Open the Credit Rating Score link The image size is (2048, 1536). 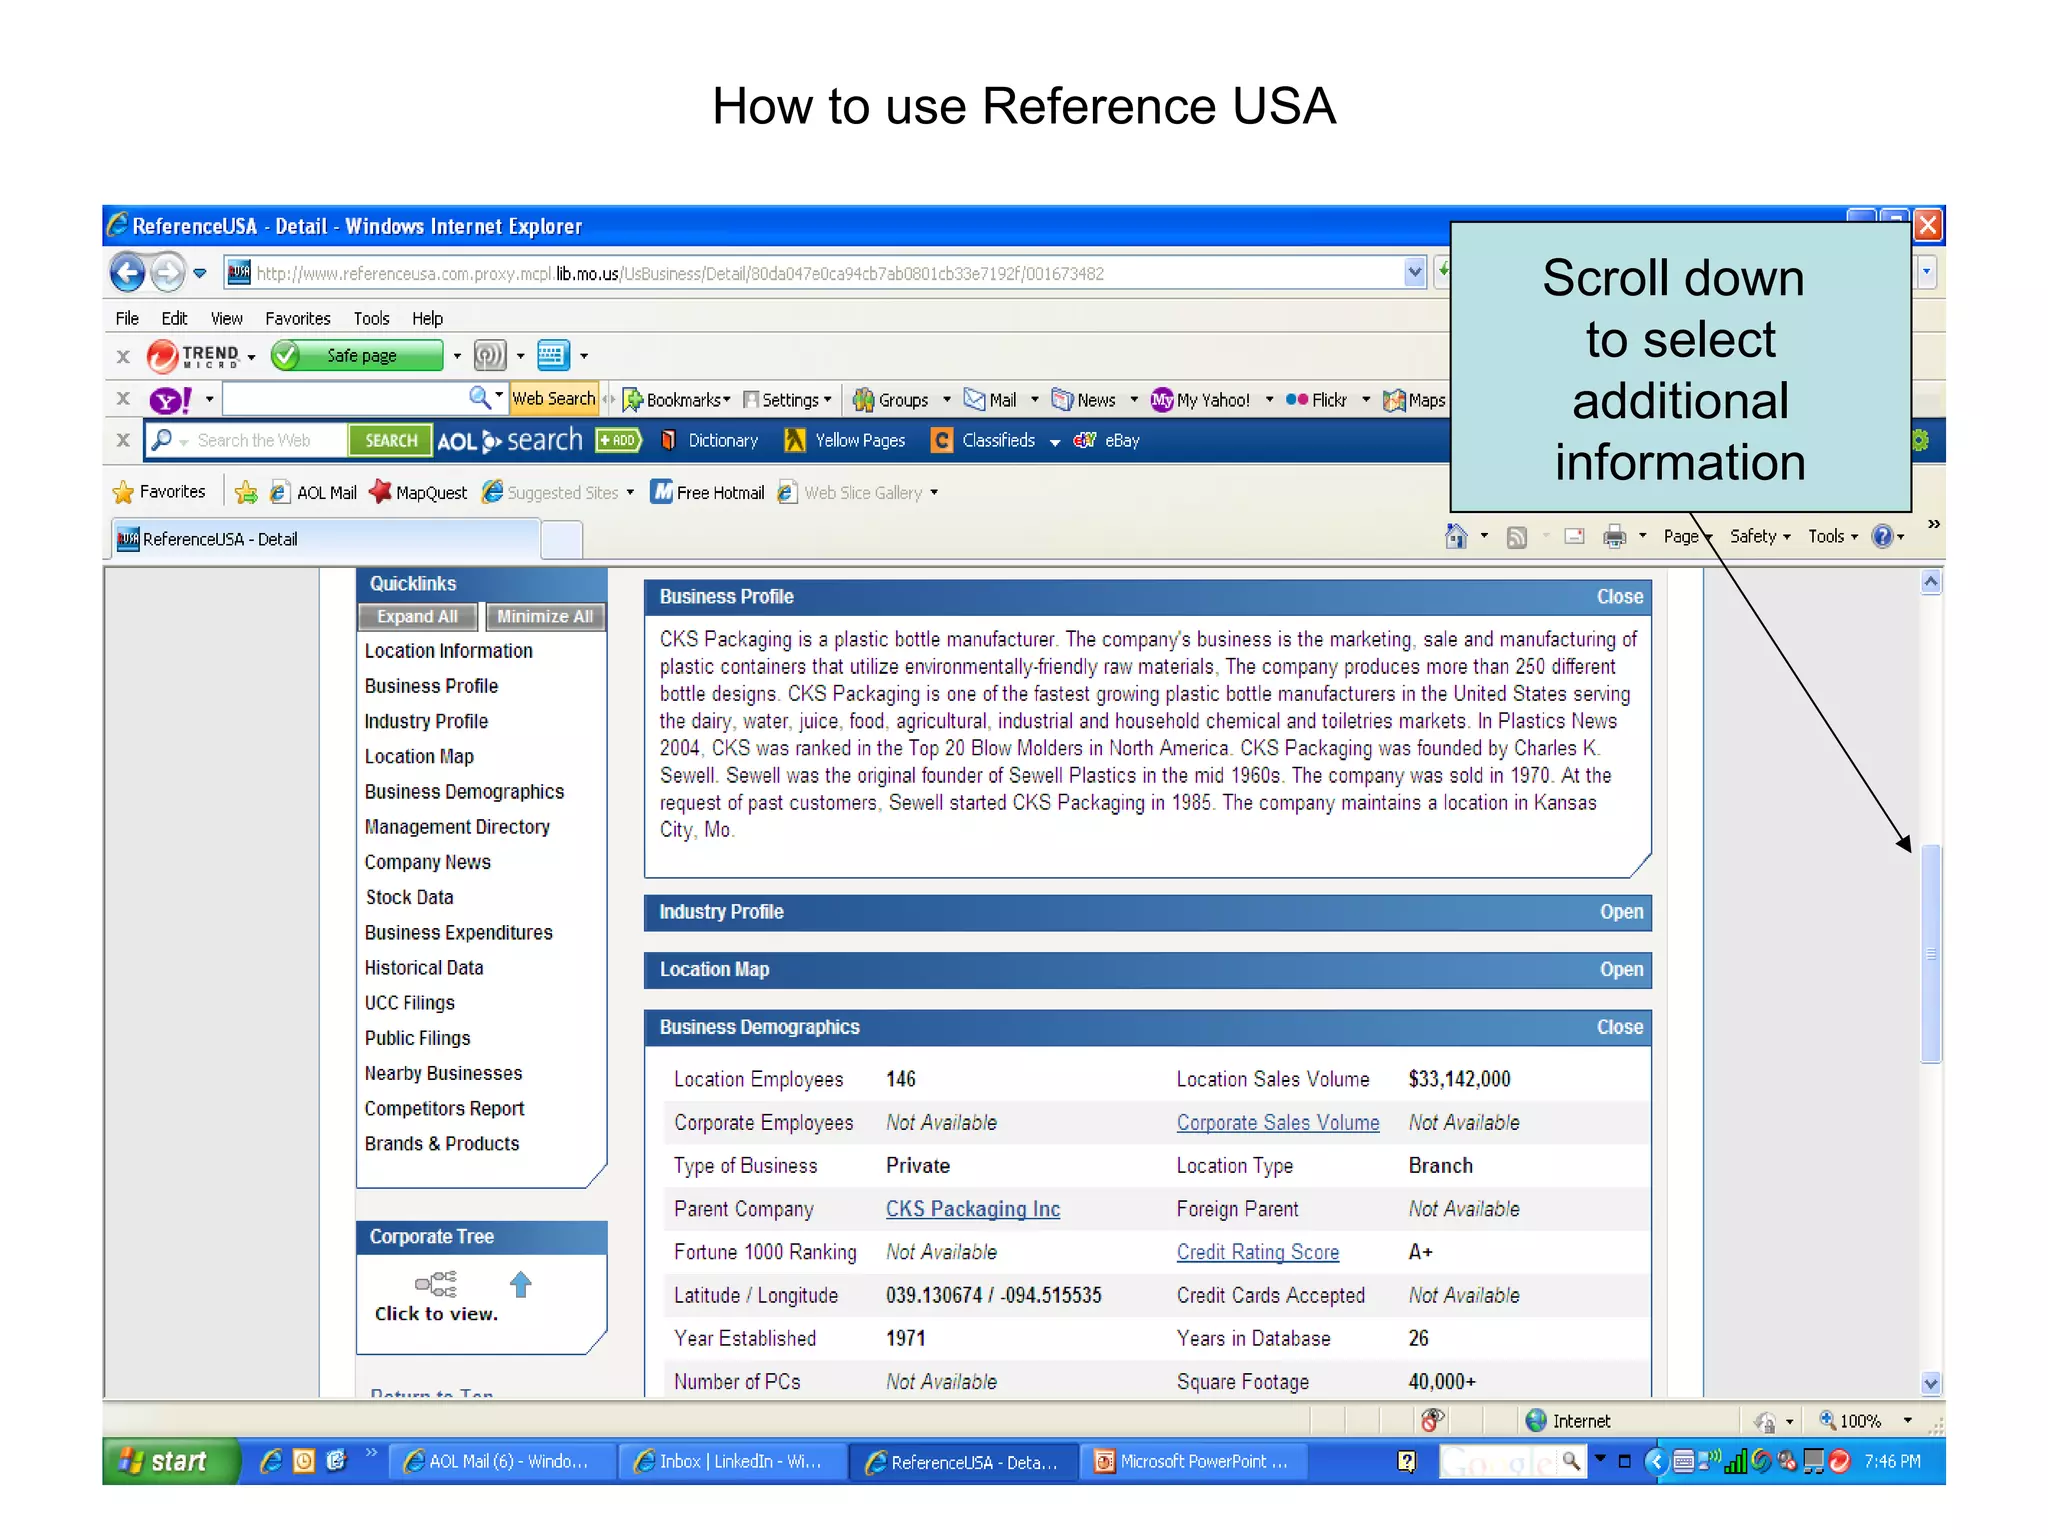pos(1257,1252)
